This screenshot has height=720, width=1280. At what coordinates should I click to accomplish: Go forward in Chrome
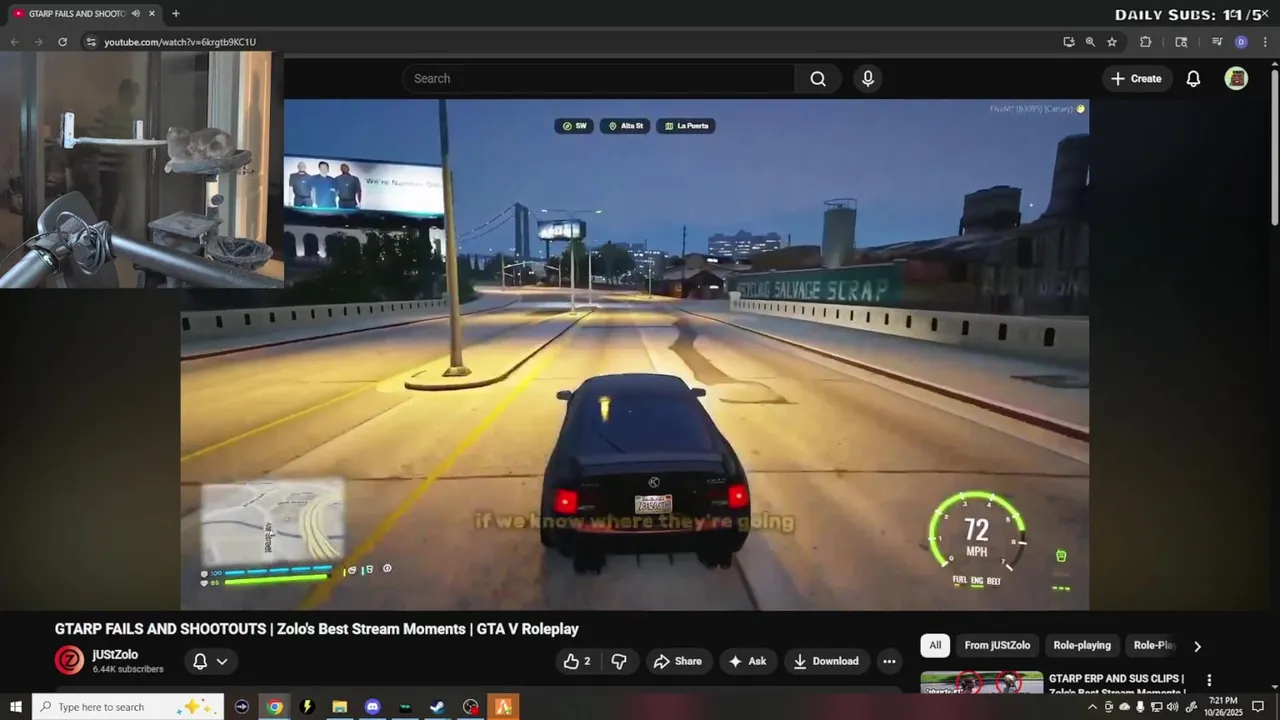coord(38,42)
